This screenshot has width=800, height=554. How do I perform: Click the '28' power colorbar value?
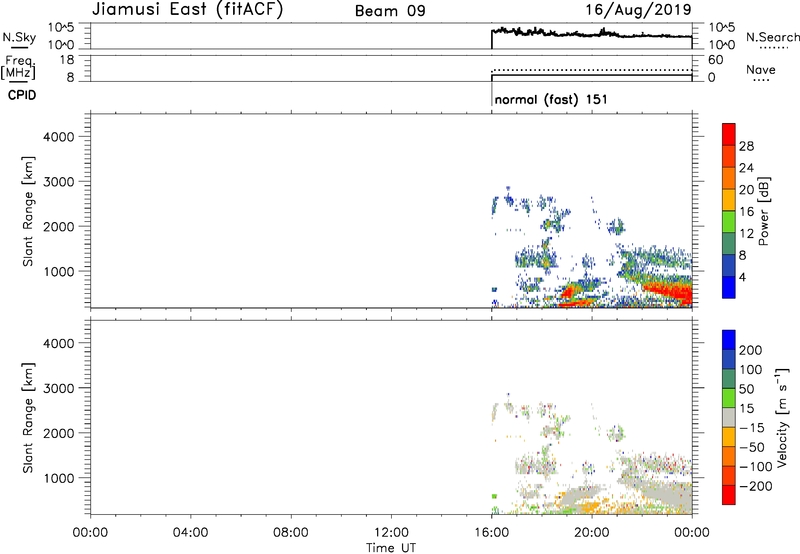pyautogui.click(x=746, y=146)
